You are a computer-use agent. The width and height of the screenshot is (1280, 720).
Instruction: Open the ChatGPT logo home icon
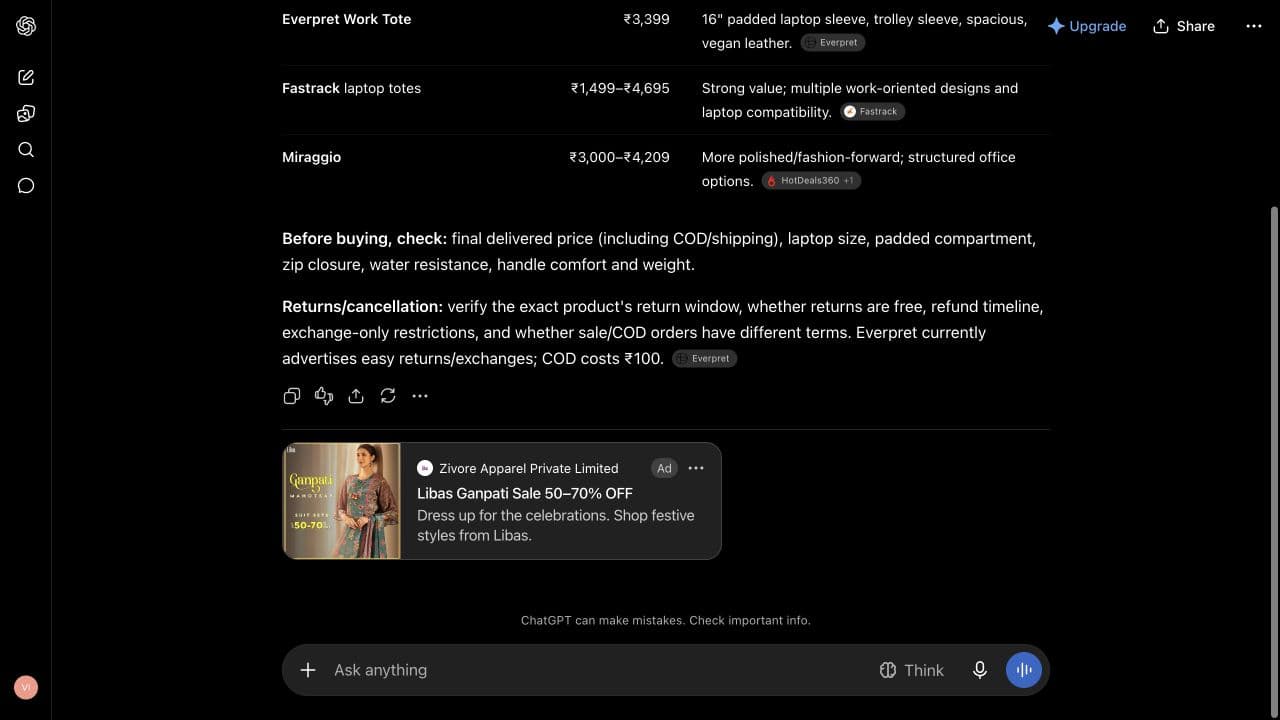click(26, 26)
